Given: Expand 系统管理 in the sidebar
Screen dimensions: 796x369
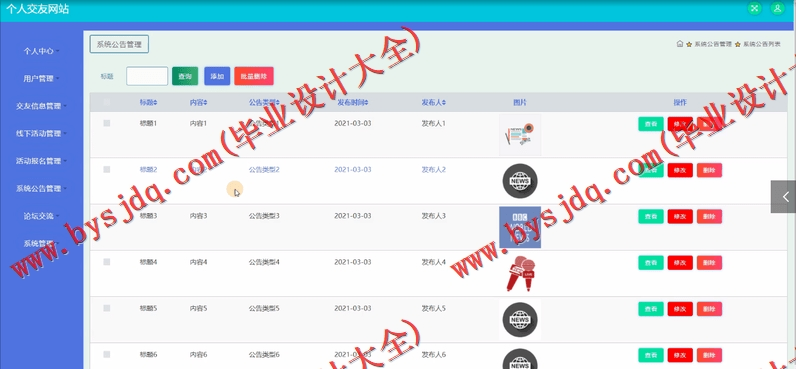Looking at the screenshot, I should [42, 243].
